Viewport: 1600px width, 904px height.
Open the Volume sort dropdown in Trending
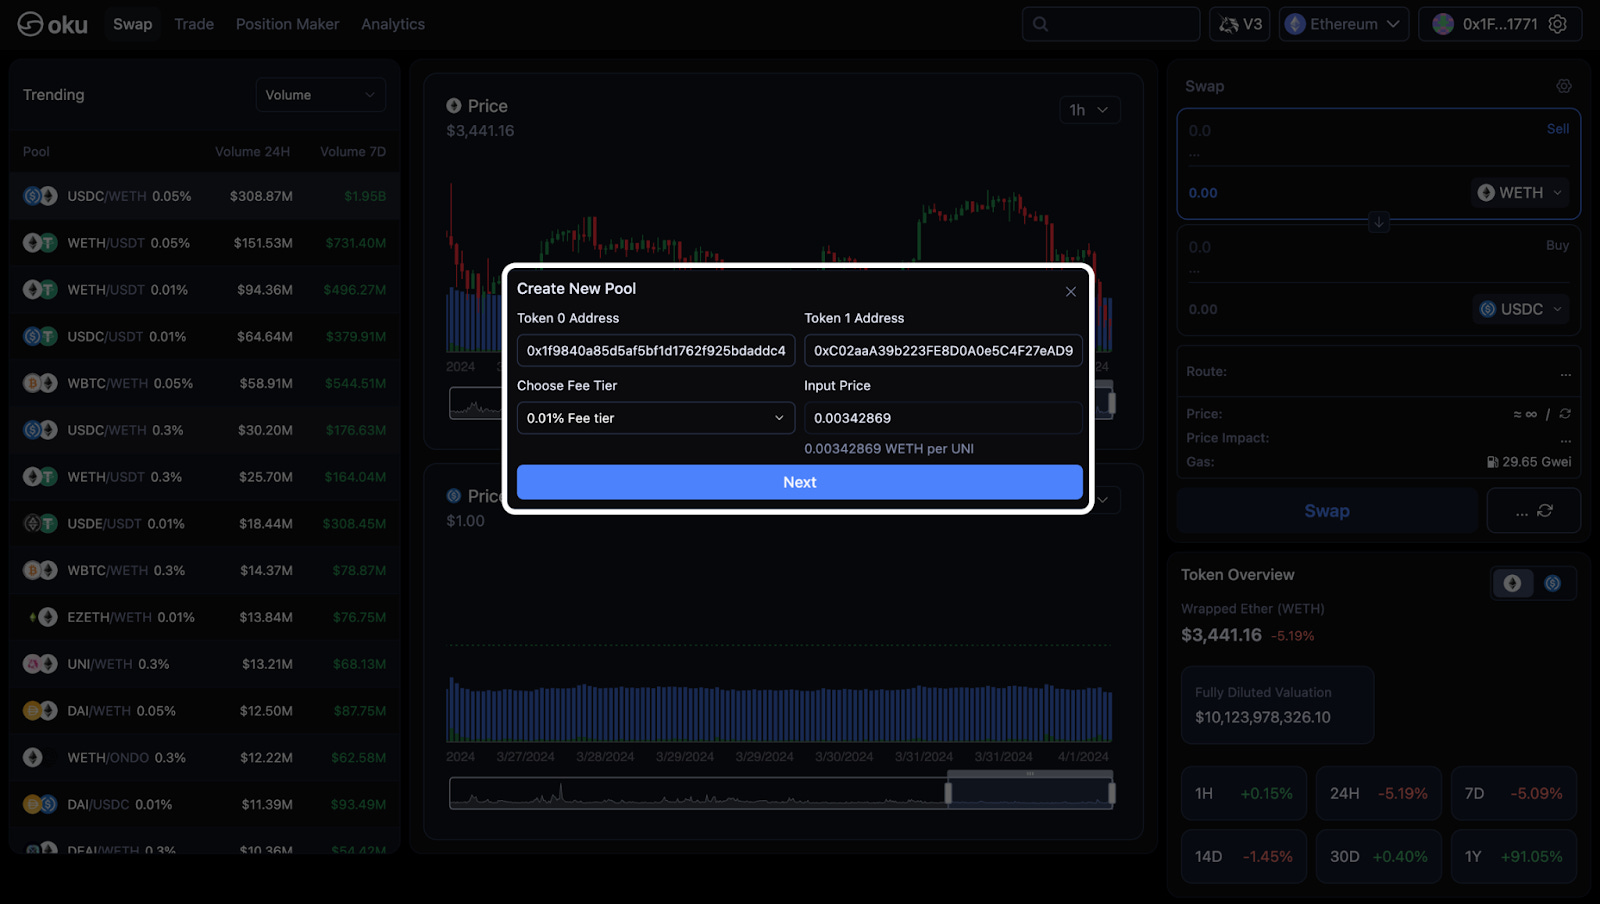click(x=320, y=94)
